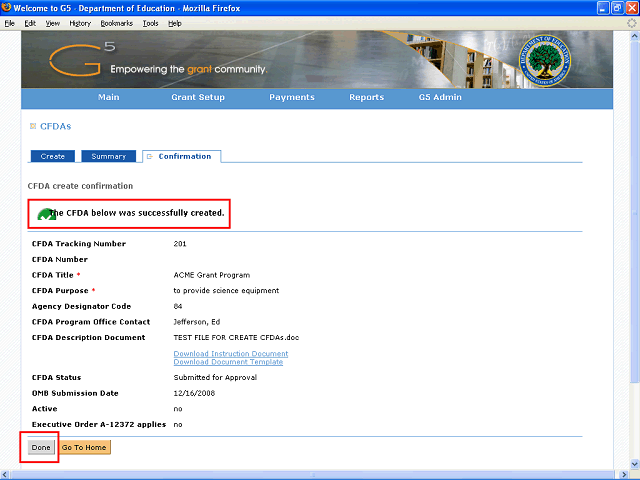The image size is (640, 480).
Task: Switch to the Create tab
Action: click(x=53, y=156)
